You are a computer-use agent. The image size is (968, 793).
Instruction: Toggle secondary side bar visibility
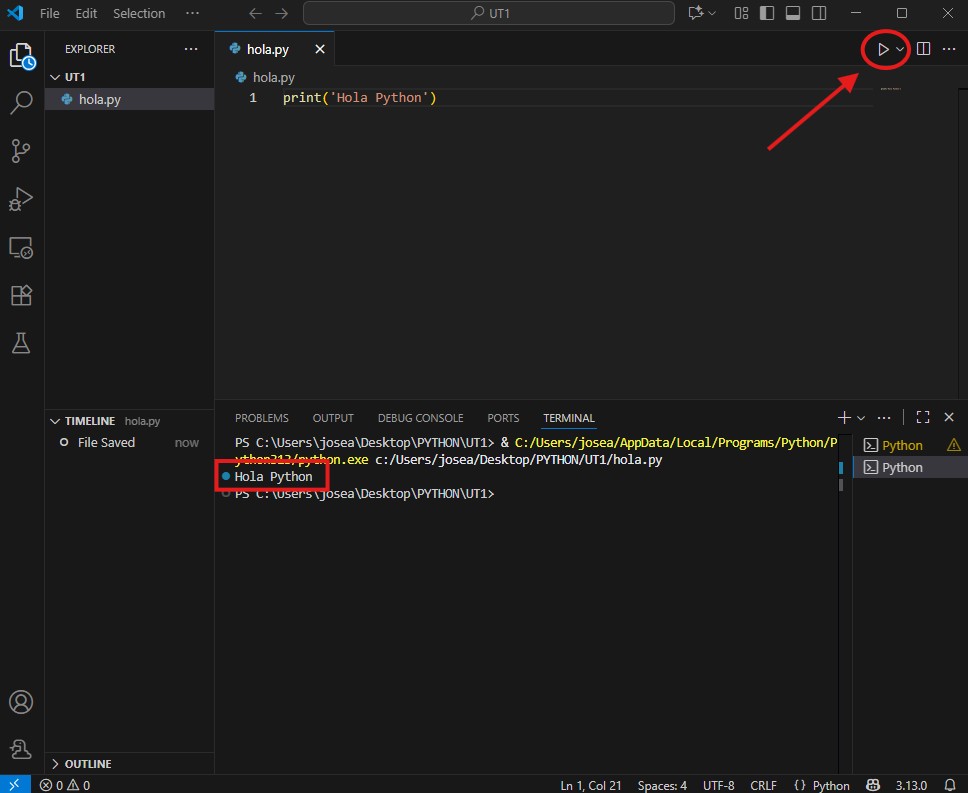click(819, 13)
